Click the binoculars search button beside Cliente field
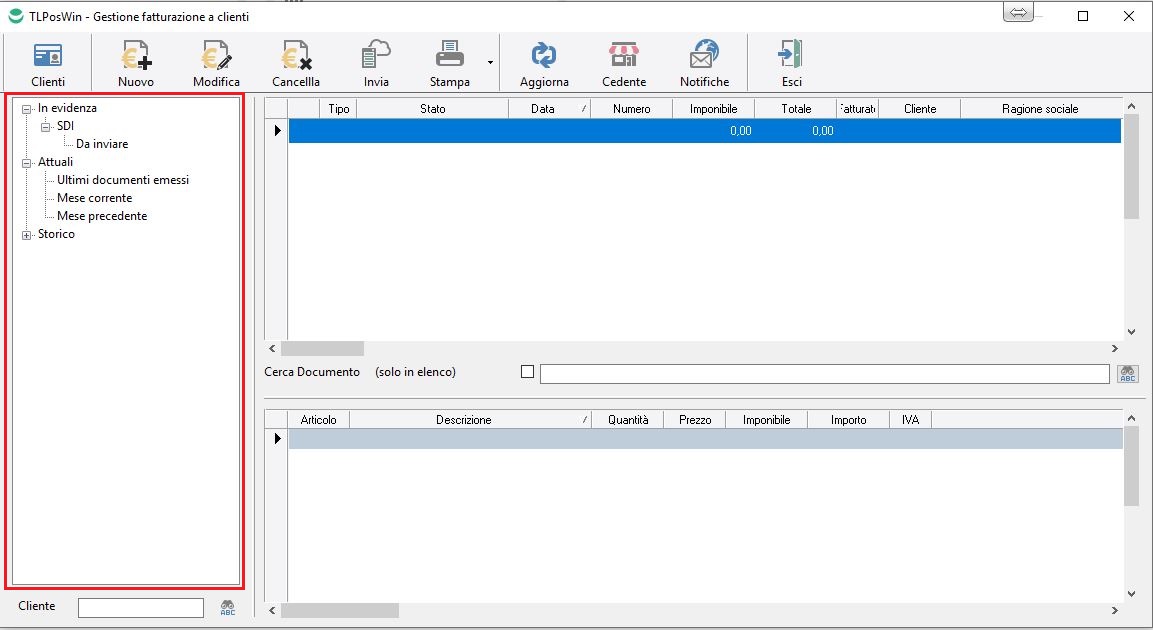The image size is (1153, 630). 228,607
